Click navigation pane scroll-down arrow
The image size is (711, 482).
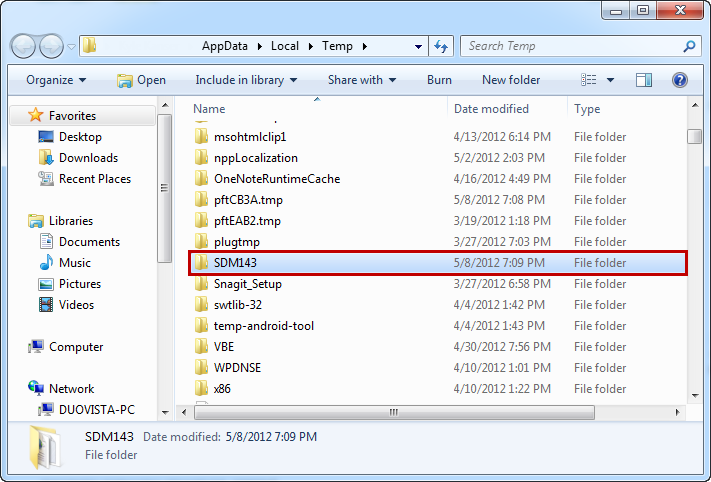(x=165, y=412)
